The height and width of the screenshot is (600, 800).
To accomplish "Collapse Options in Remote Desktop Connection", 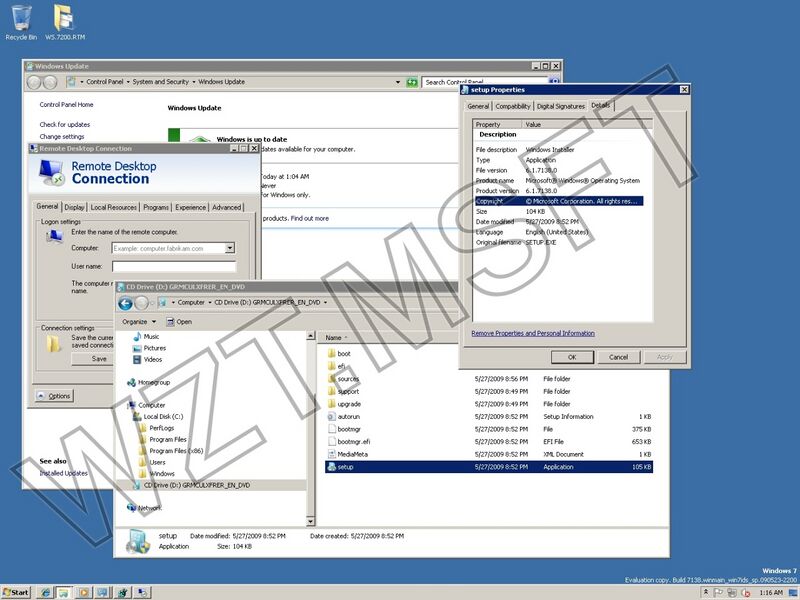I will [x=55, y=396].
